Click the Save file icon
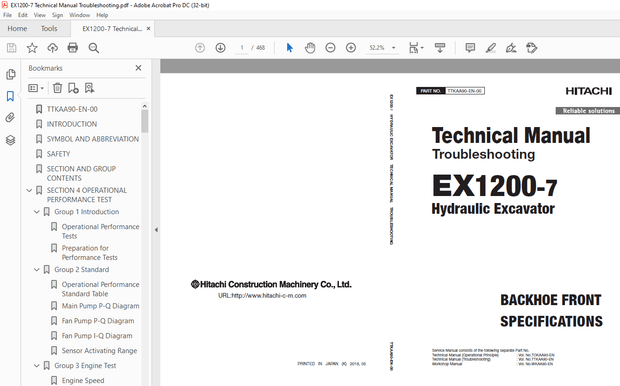Image resolution: width=620 pixels, height=386 pixels. (11, 48)
